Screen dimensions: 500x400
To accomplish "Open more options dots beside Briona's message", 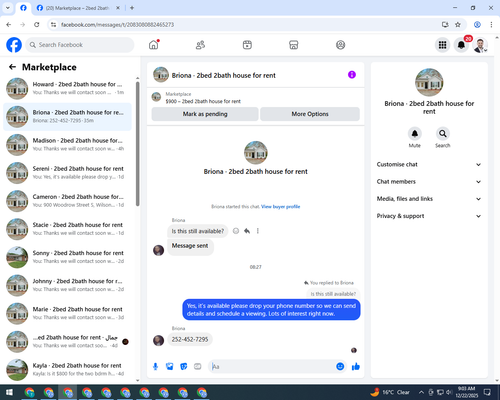I will [258, 231].
